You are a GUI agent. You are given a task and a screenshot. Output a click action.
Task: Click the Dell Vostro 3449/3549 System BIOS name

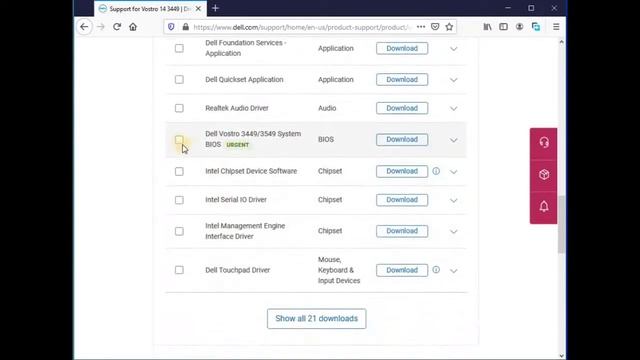point(253,139)
